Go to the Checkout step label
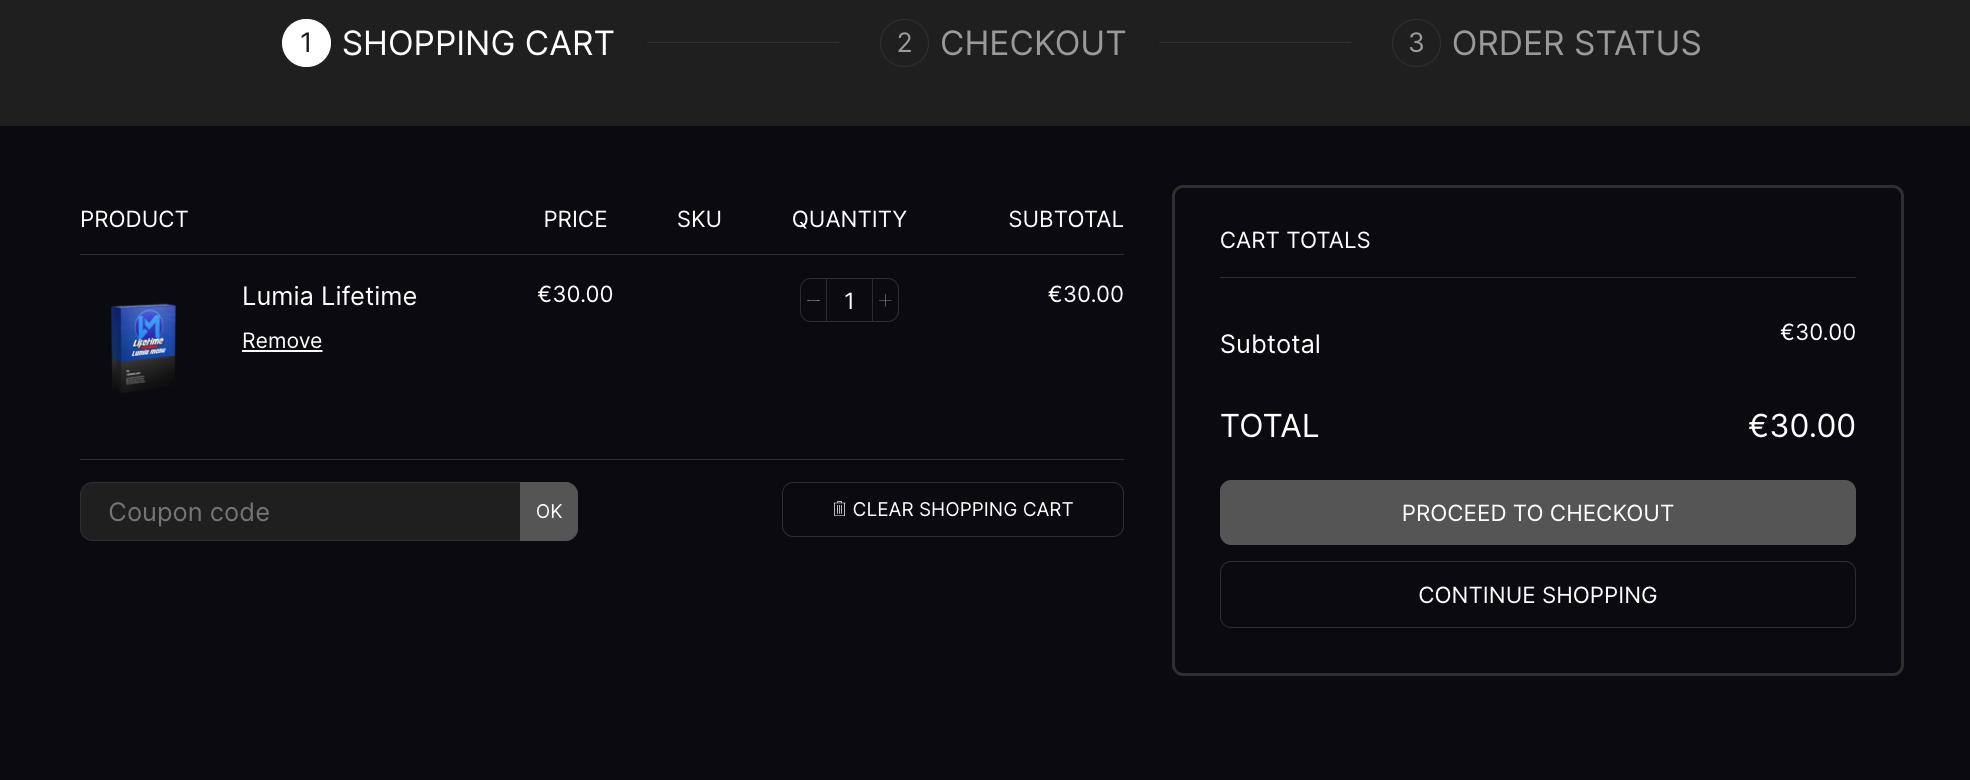This screenshot has width=1970, height=780. pyautogui.click(x=1033, y=43)
